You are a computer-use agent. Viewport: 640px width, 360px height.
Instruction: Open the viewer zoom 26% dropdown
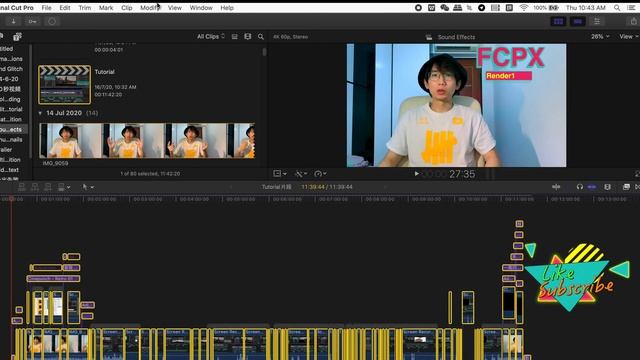600,36
